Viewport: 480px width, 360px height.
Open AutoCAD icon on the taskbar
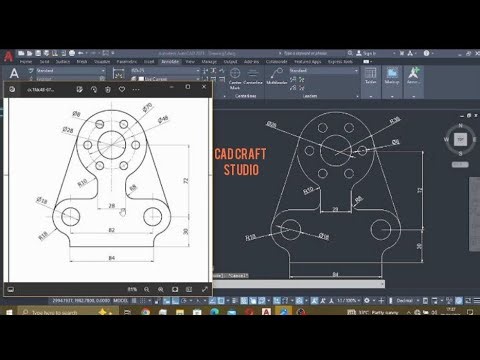(x=266, y=312)
